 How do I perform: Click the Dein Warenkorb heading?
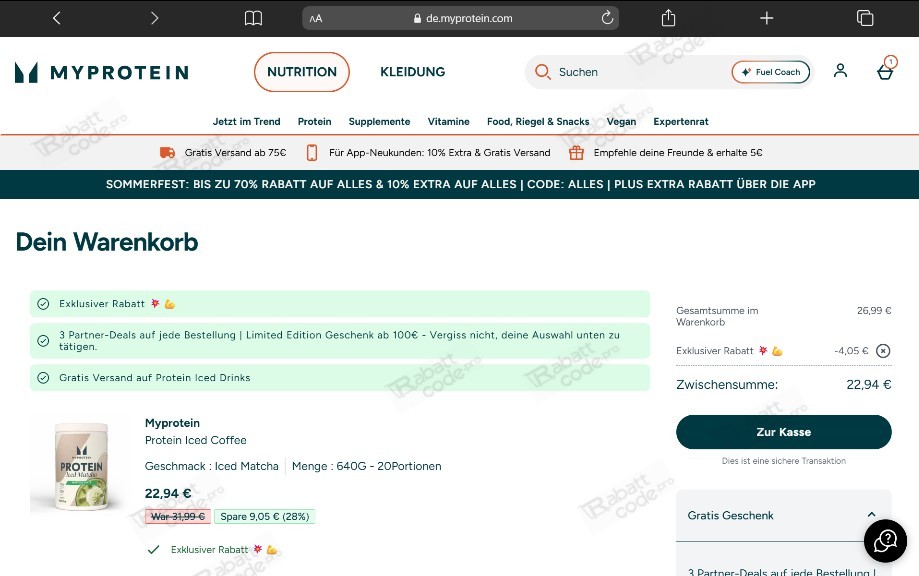pyautogui.click(x=107, y=242)
